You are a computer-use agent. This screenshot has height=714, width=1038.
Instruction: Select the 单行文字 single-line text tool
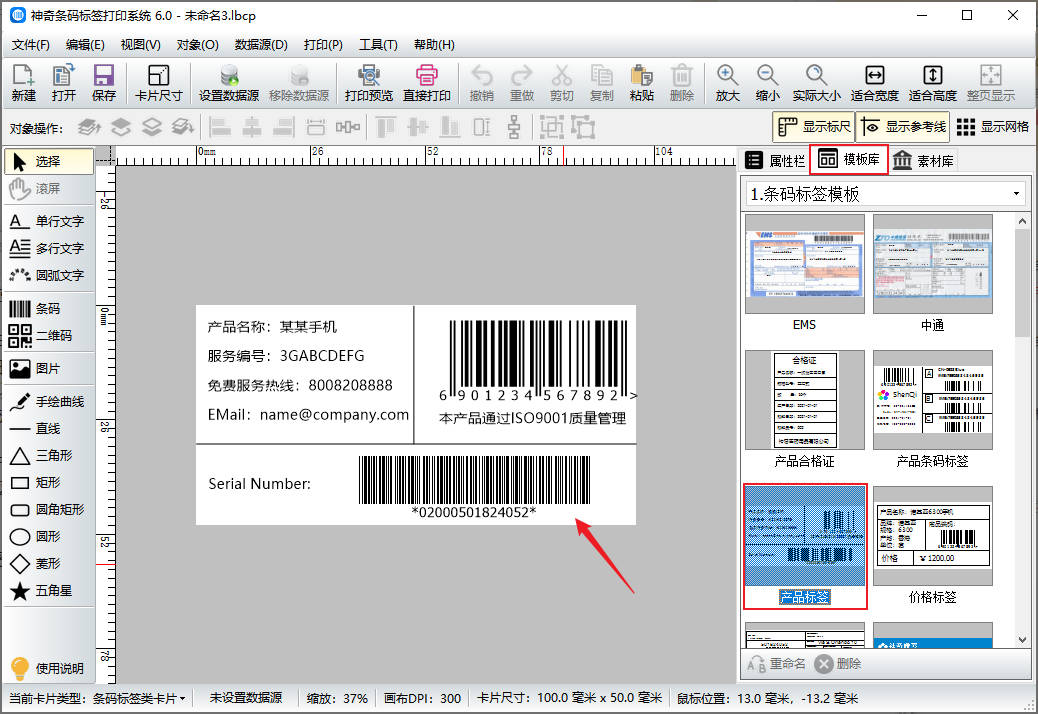(x=48, y=221)
